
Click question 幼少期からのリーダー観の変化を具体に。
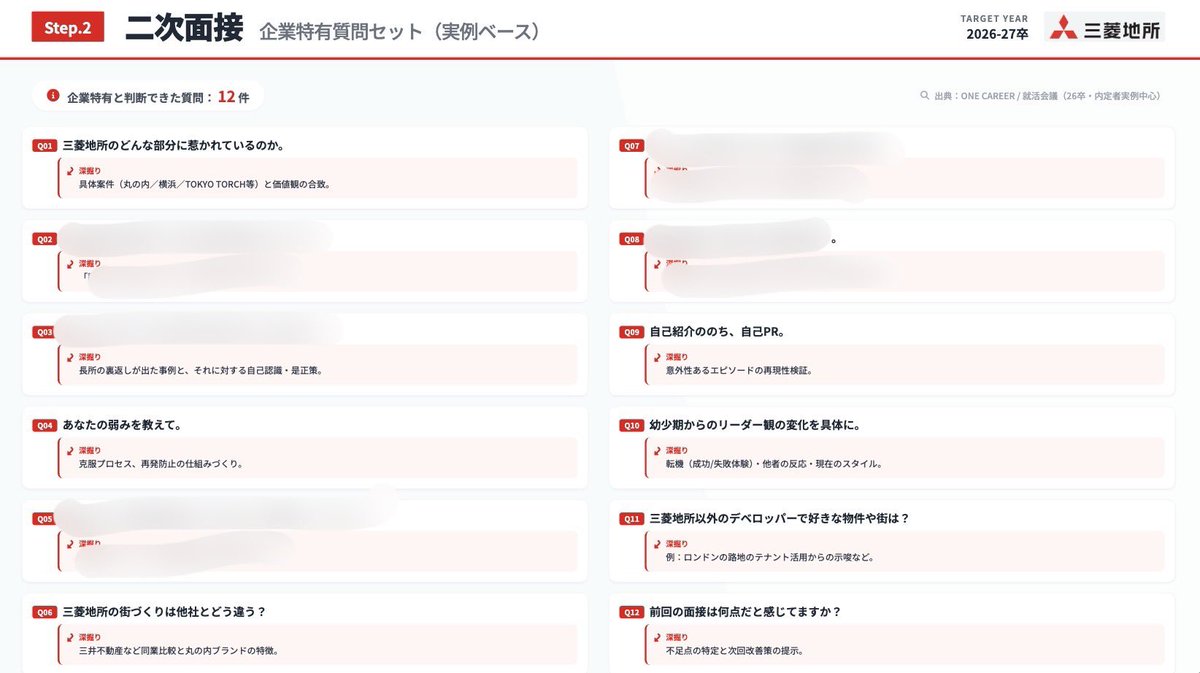tap(755, 425)
